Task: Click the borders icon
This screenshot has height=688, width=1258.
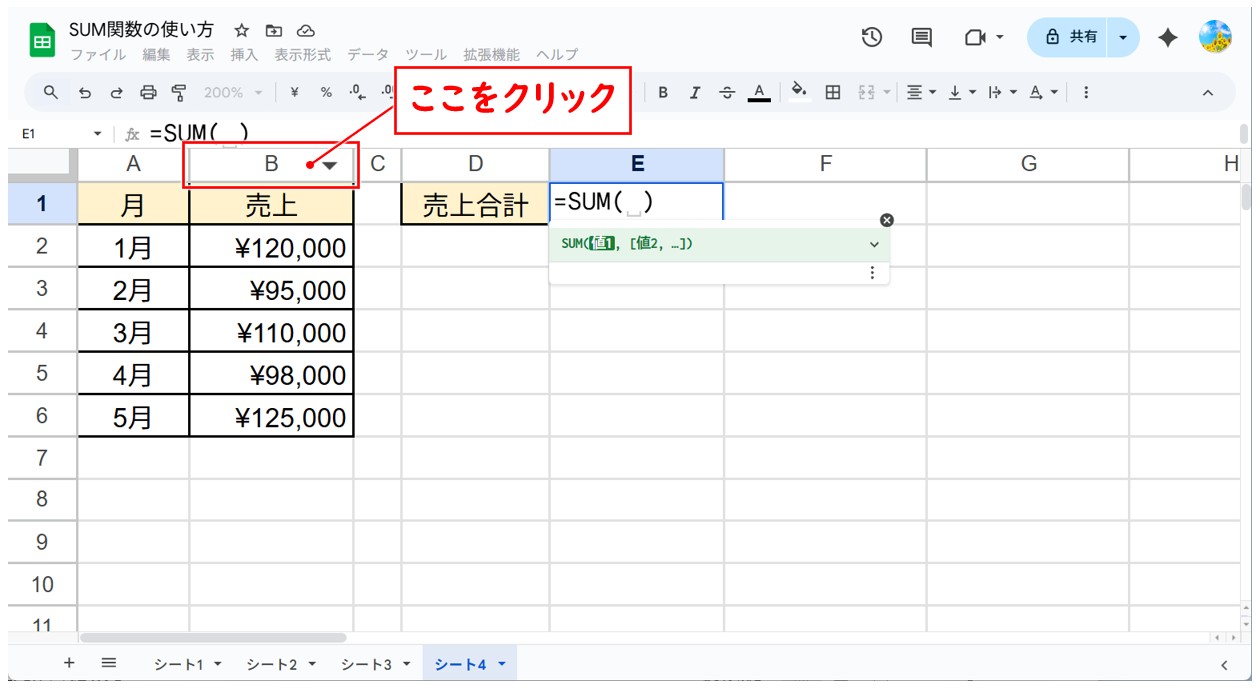Action: click(832, 93)
